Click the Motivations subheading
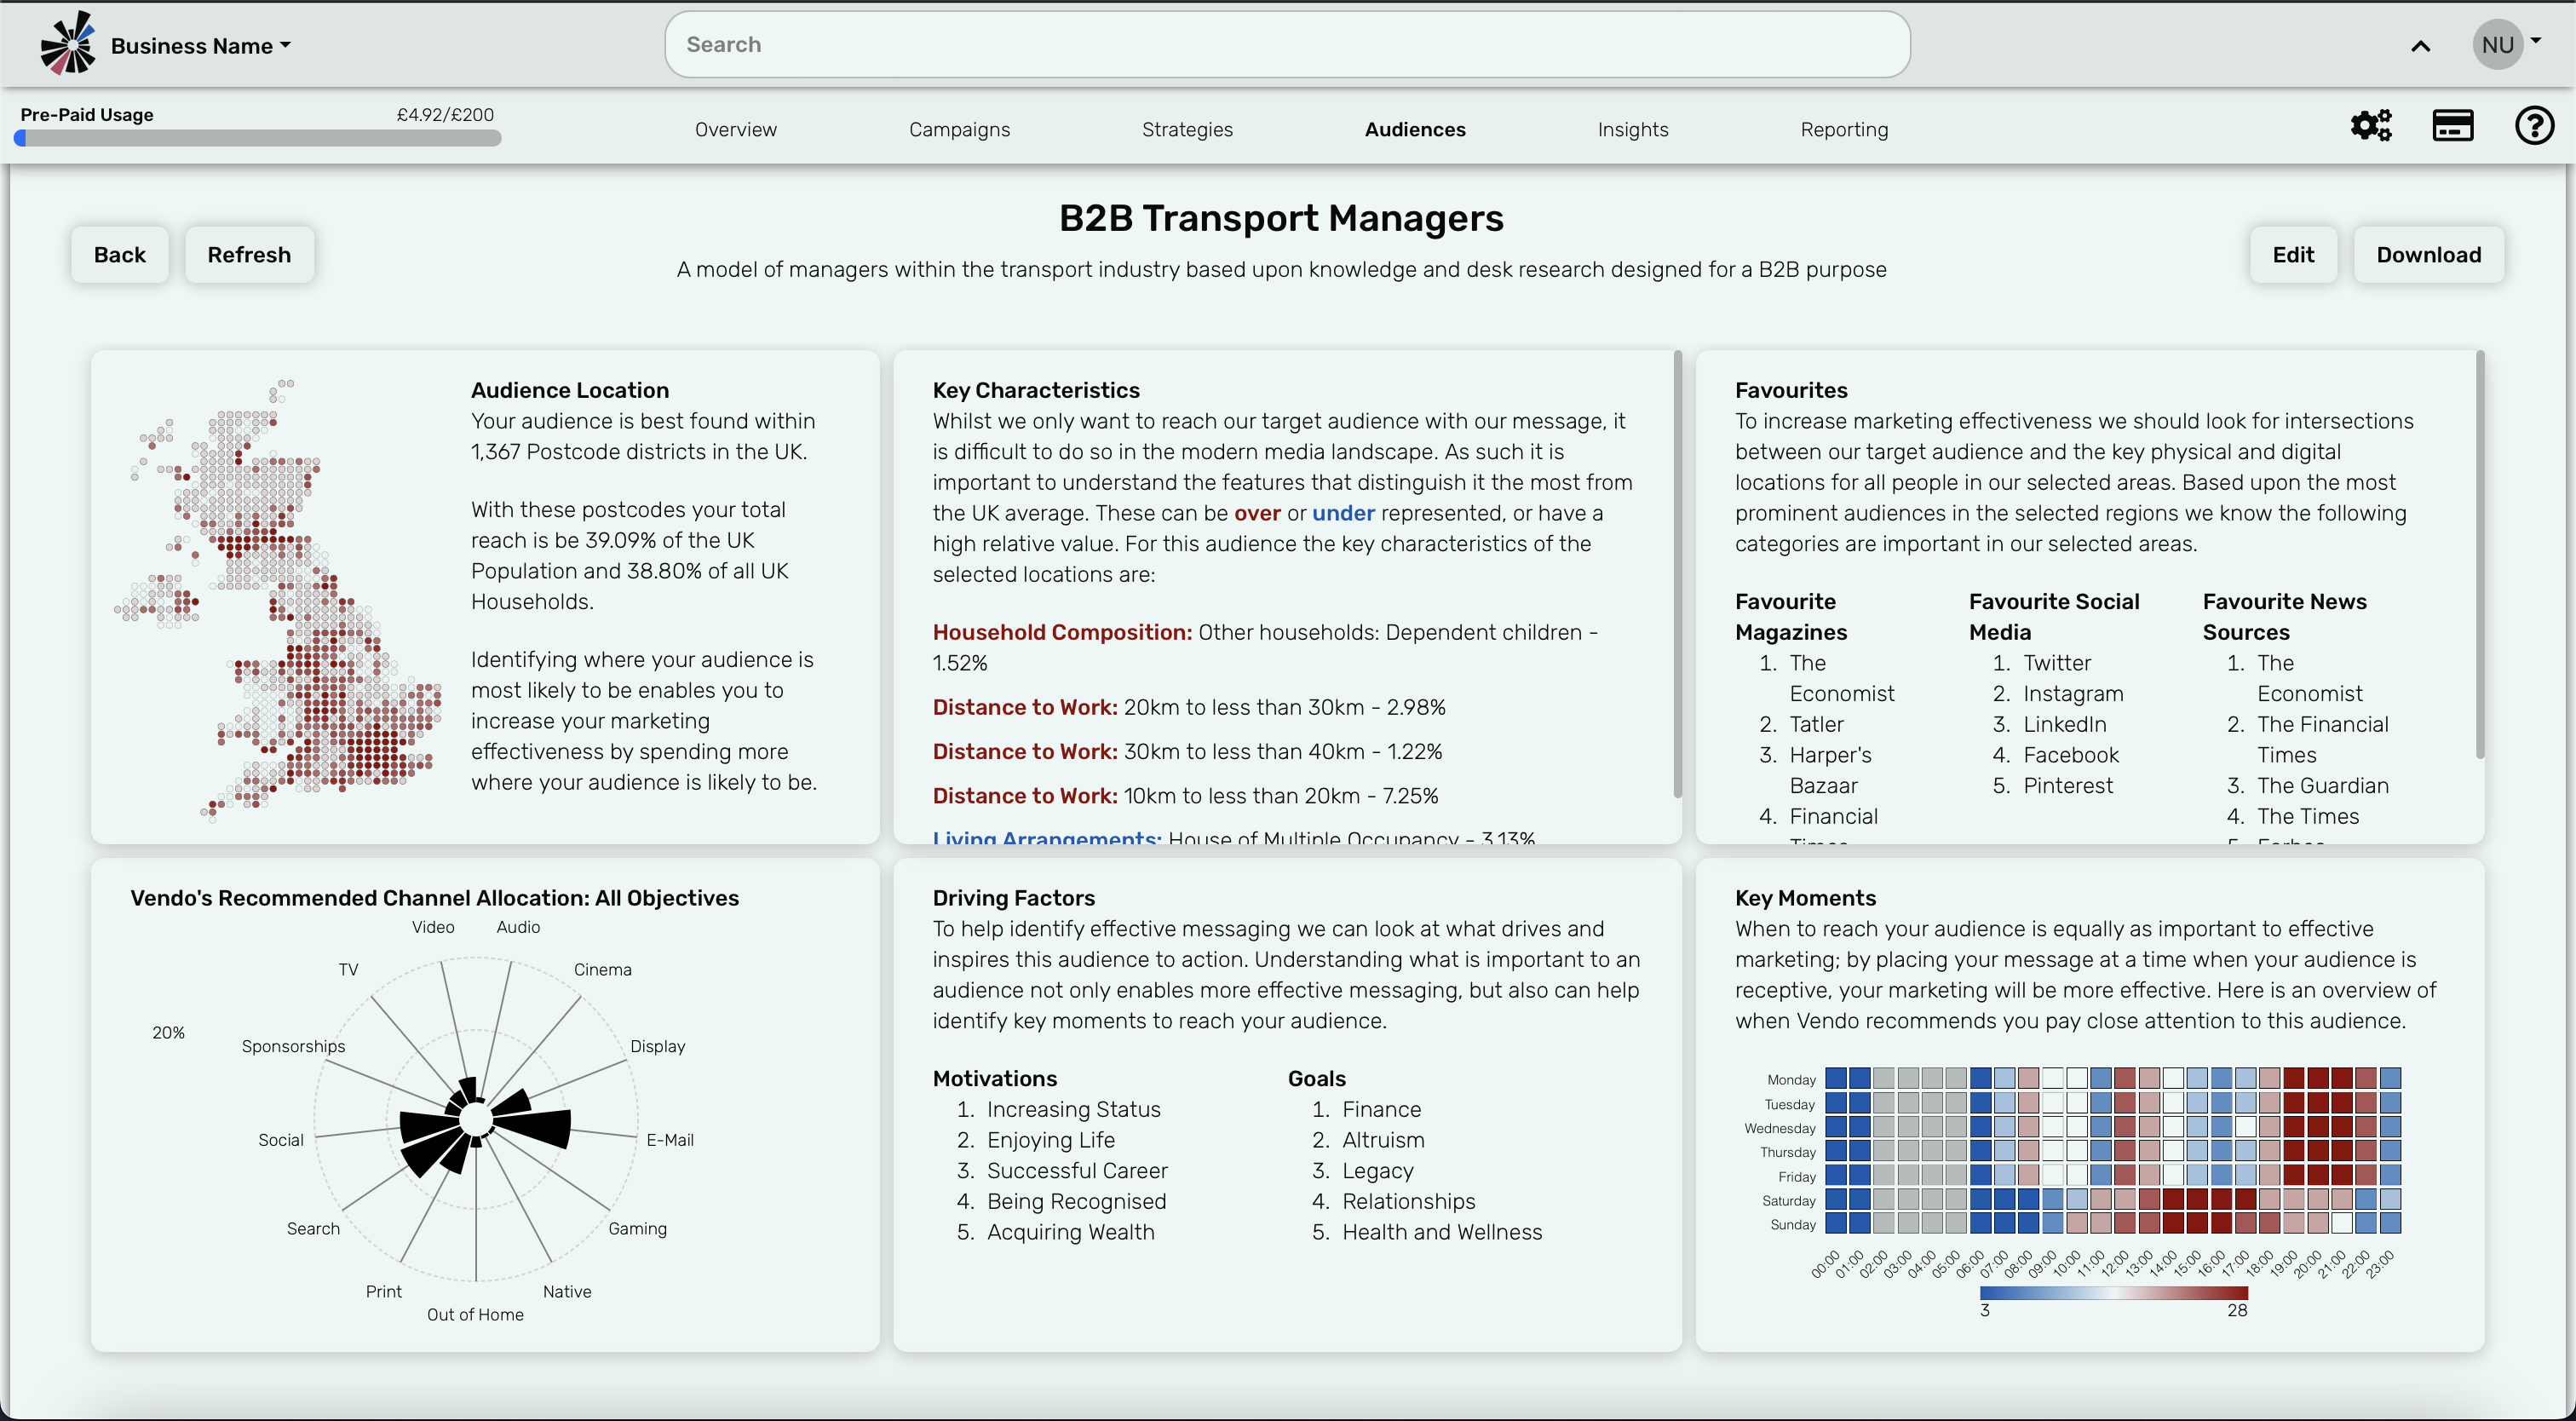This screenshot has height=1421, width=2576. tap(994, 1079)
